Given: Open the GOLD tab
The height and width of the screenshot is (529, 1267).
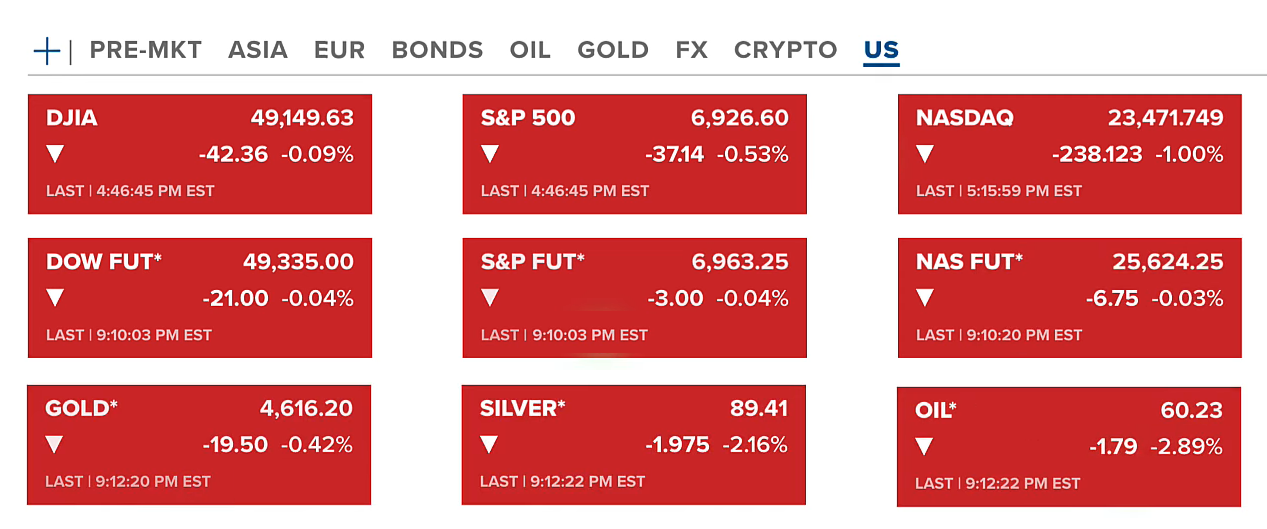Looking at the screenshot, I should 613,50.
